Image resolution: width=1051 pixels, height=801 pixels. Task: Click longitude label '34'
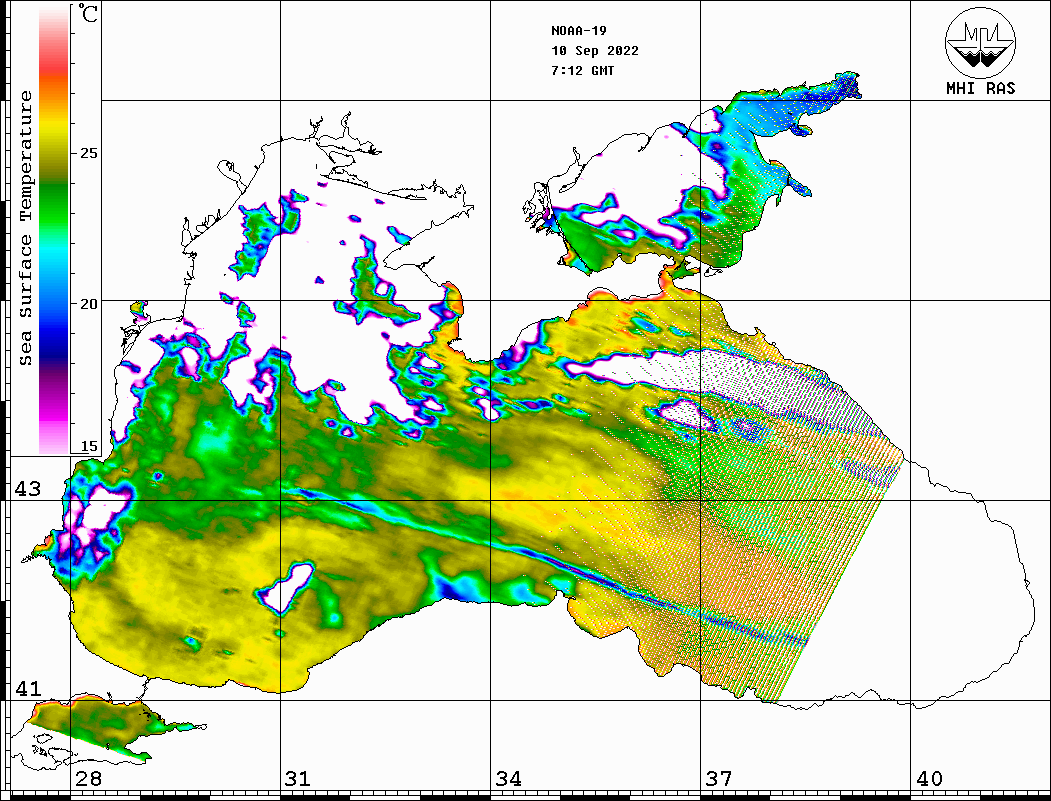click(509, 778)
